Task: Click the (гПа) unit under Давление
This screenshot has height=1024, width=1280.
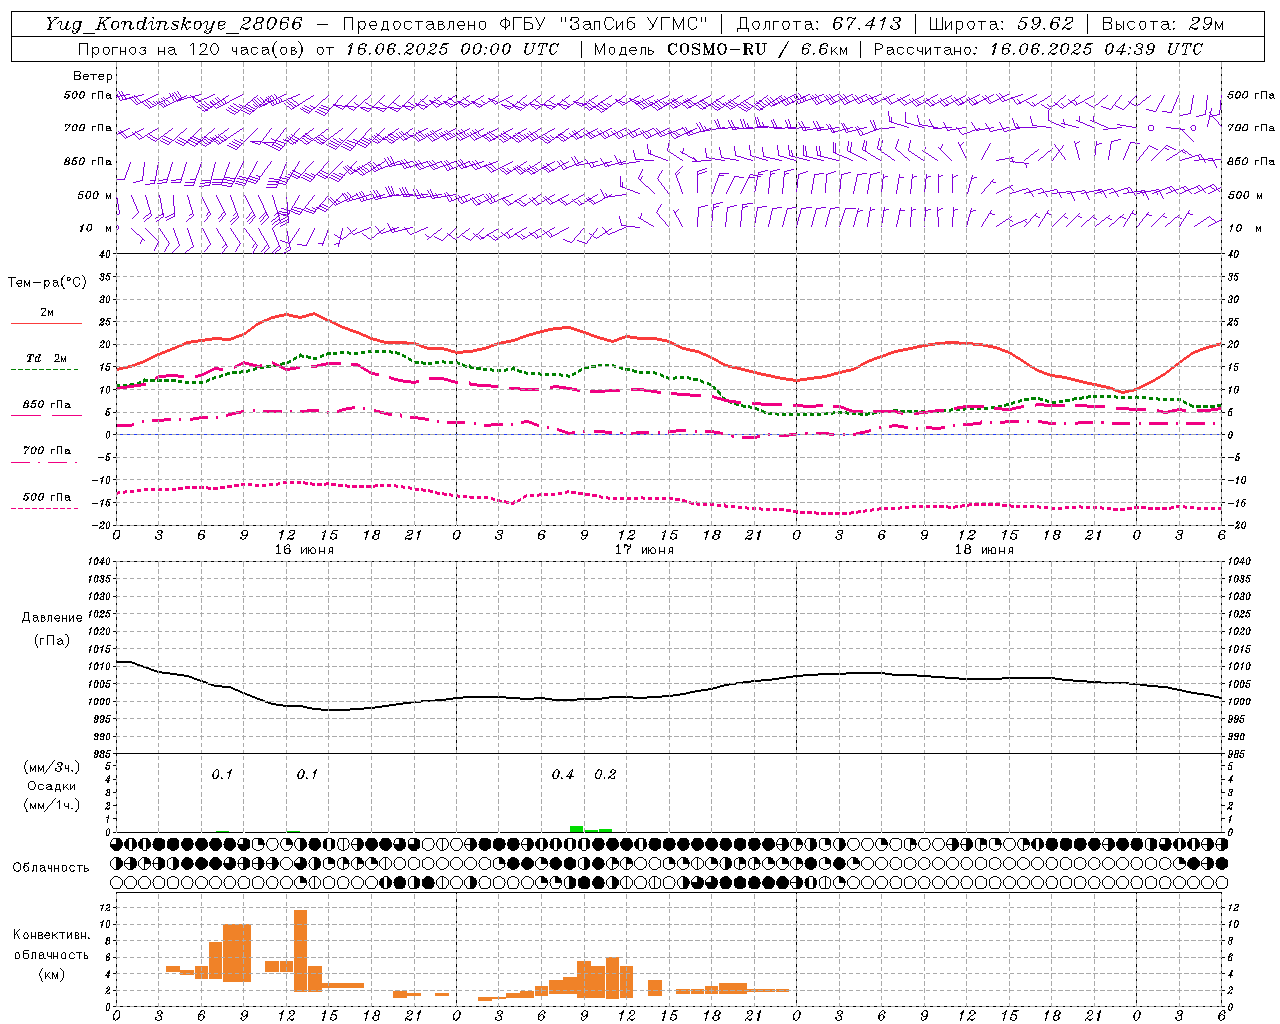Action: [52, 640]
